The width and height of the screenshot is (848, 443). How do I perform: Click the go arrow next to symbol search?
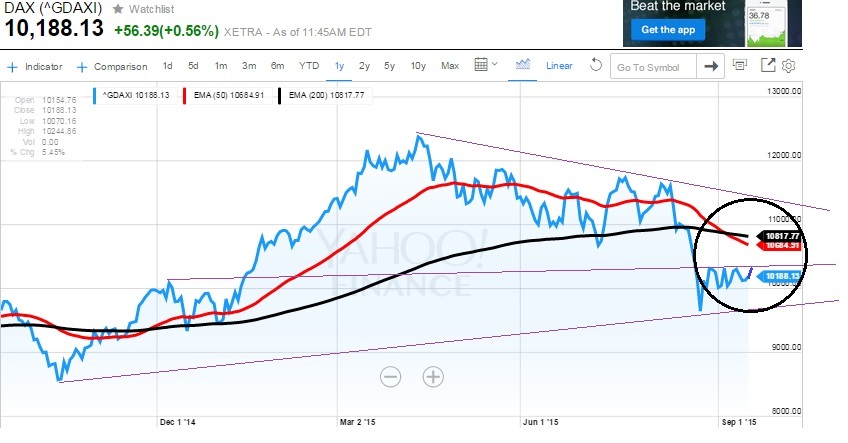[x=711, y=67]
